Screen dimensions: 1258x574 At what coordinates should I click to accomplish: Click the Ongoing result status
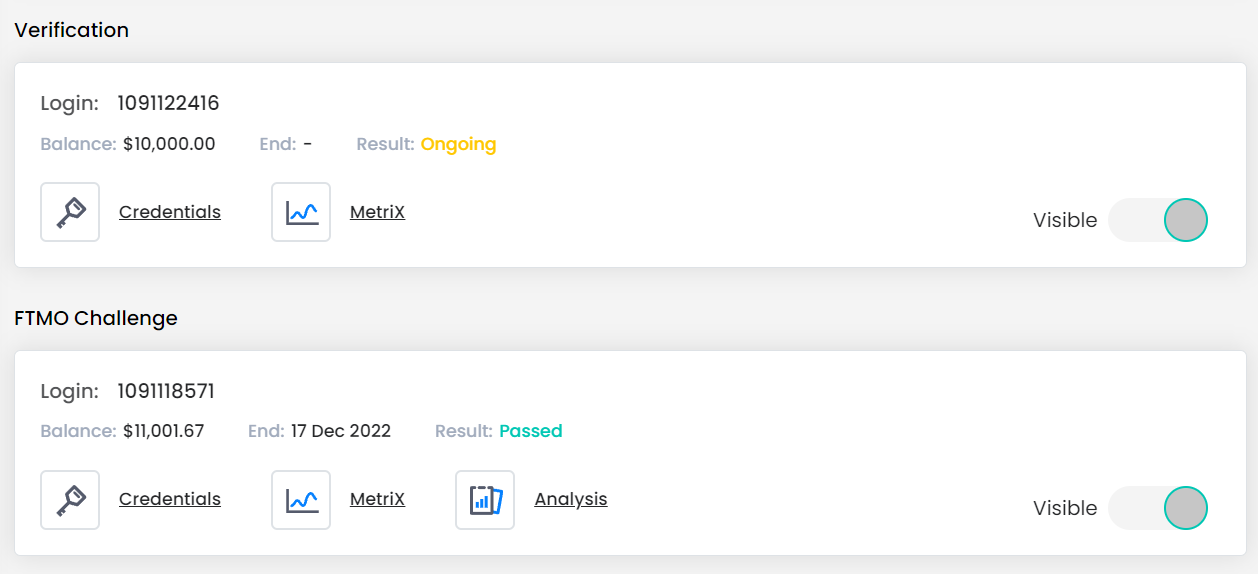pyautogui.click(x=458, y=144)
